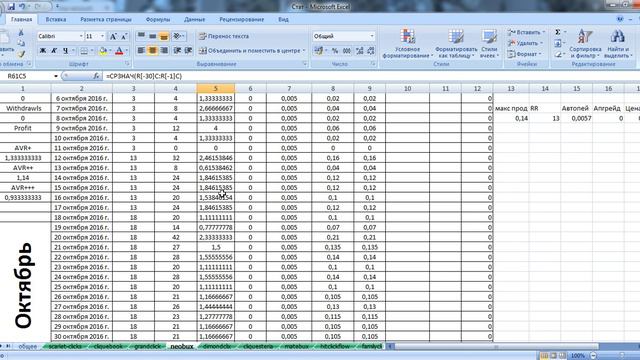
Task: Open the Рецензирование ribbon tab
Action: click(242, 19)
